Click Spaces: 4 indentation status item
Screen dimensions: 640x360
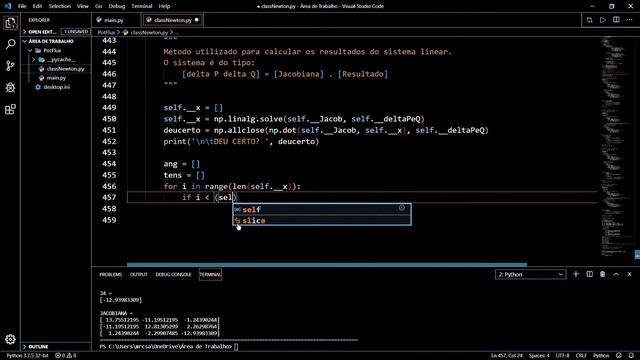pyautogui.click(x=539, y=356)
